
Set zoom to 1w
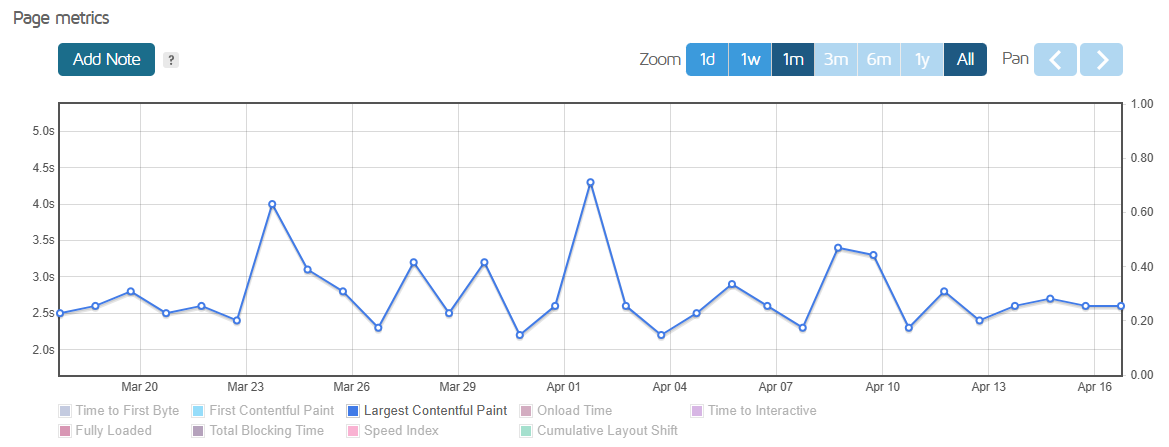[x=750, y=60]
